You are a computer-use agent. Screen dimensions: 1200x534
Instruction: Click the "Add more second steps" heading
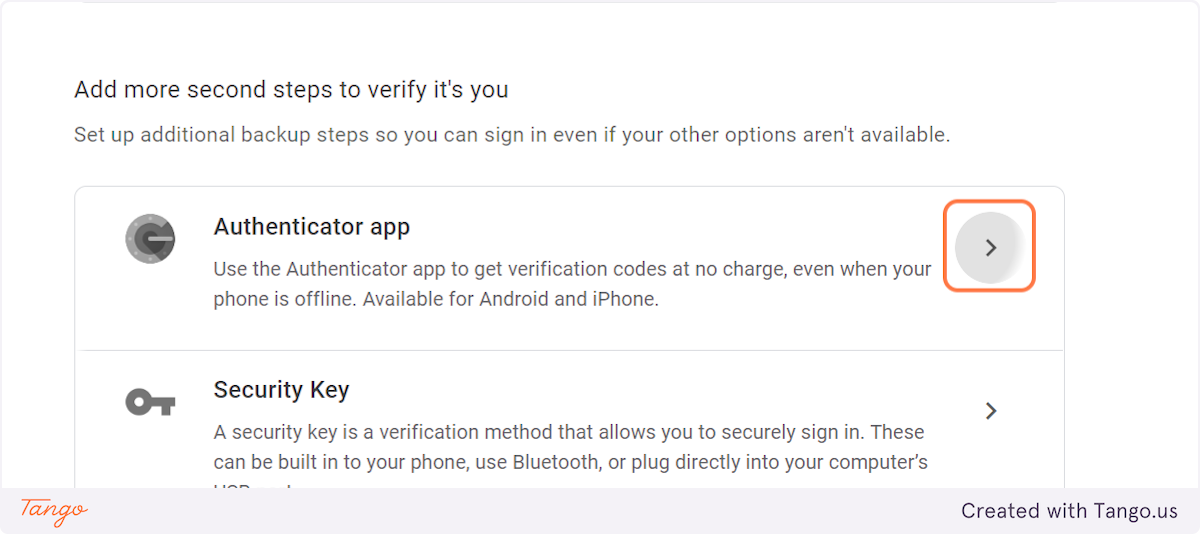click(291, 90)
